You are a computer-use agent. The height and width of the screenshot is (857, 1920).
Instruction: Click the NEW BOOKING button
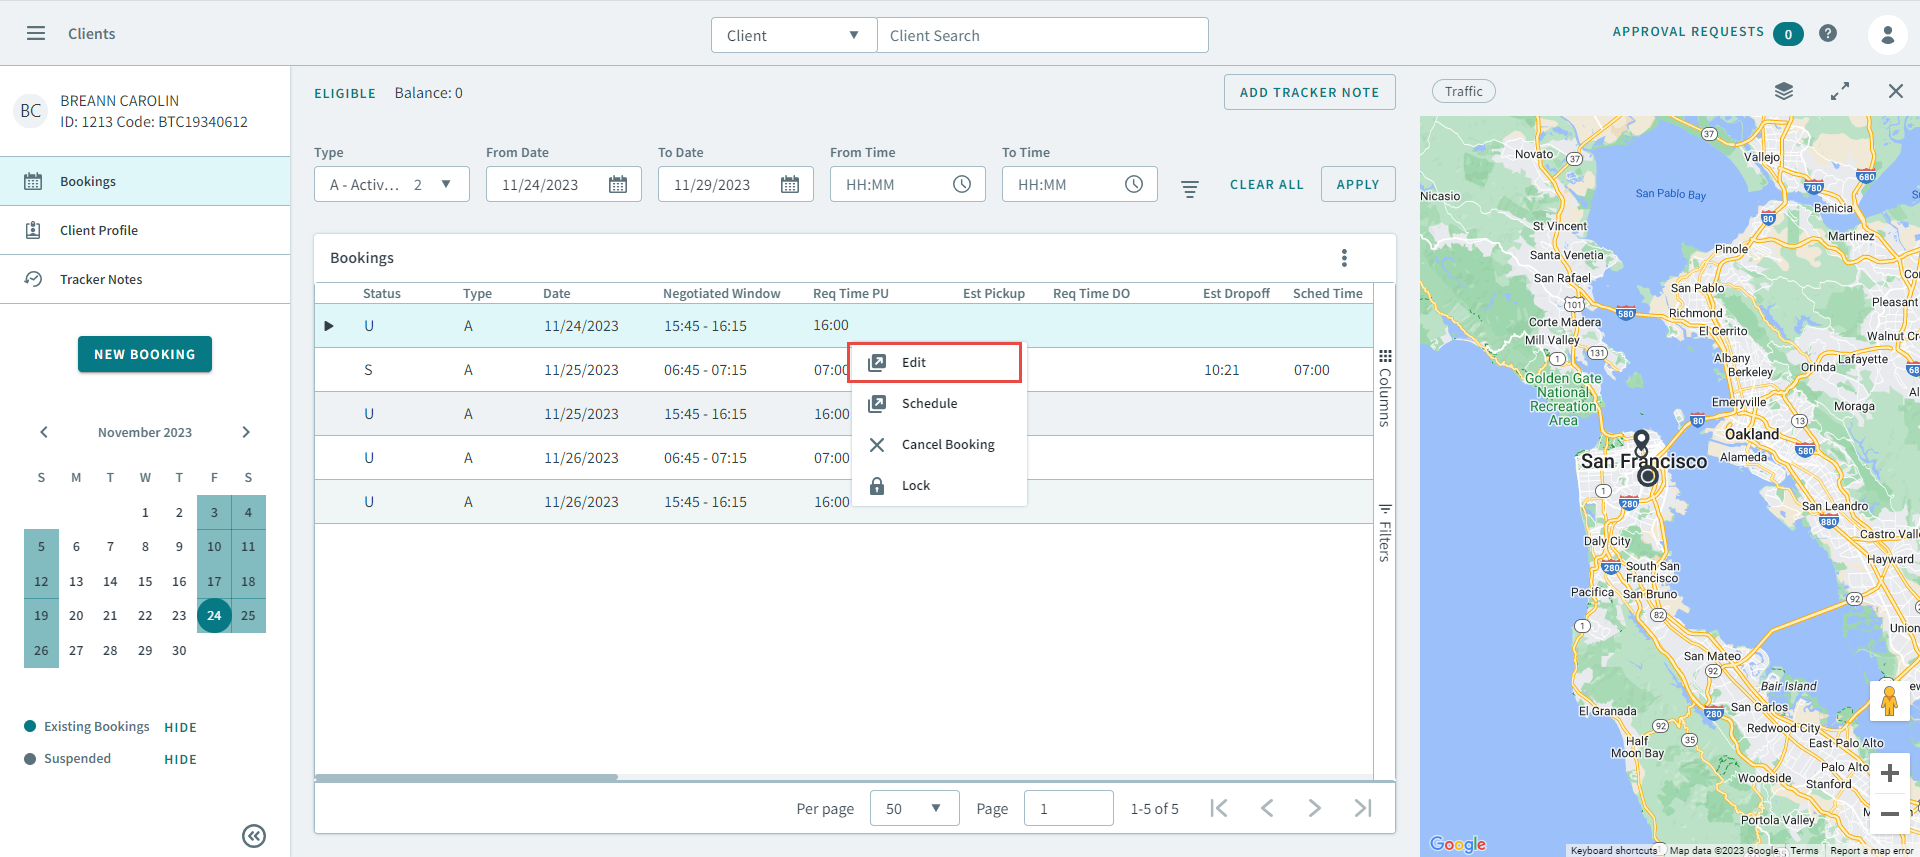point(145,354)
